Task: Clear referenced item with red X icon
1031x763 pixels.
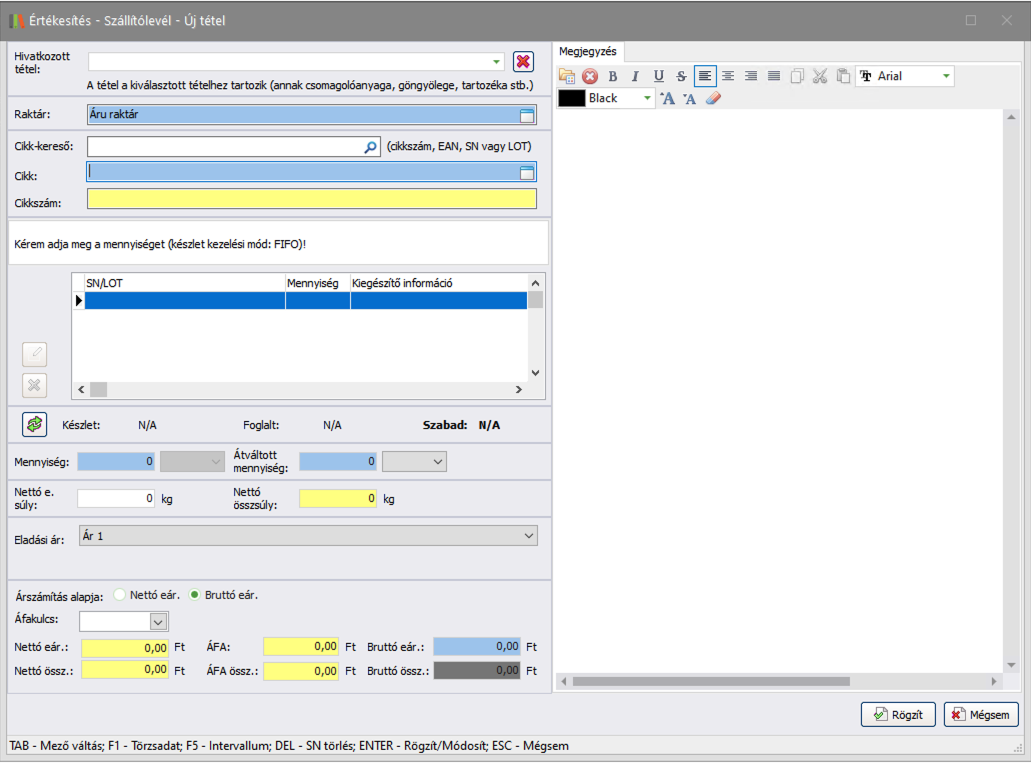Action: pyautogui.click(x=523, y=62)
